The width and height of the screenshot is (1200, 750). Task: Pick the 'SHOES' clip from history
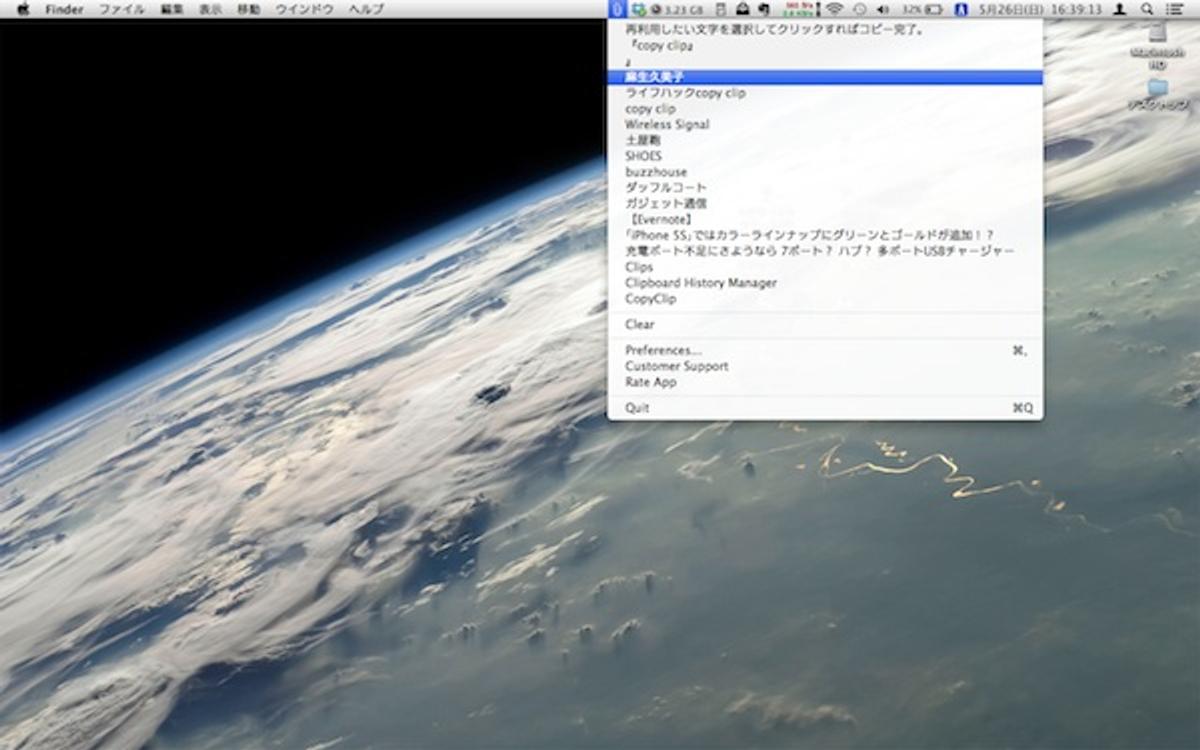pos(643,156)
